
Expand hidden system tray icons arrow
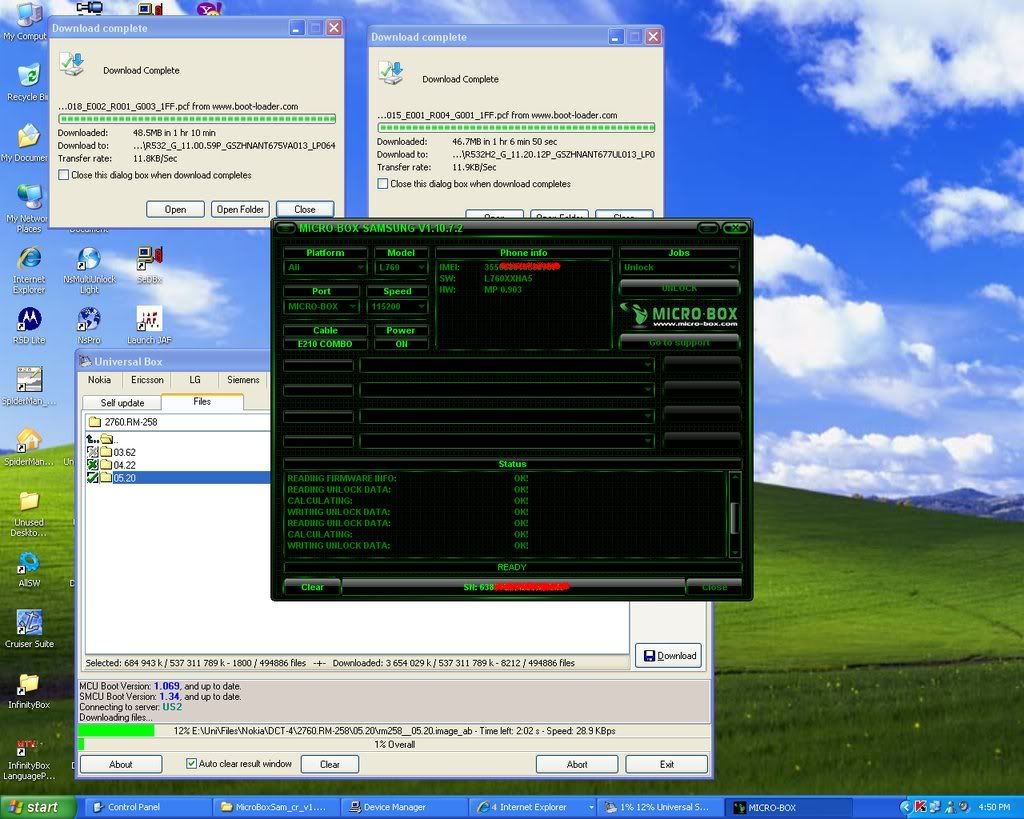[x=905, y=807]
